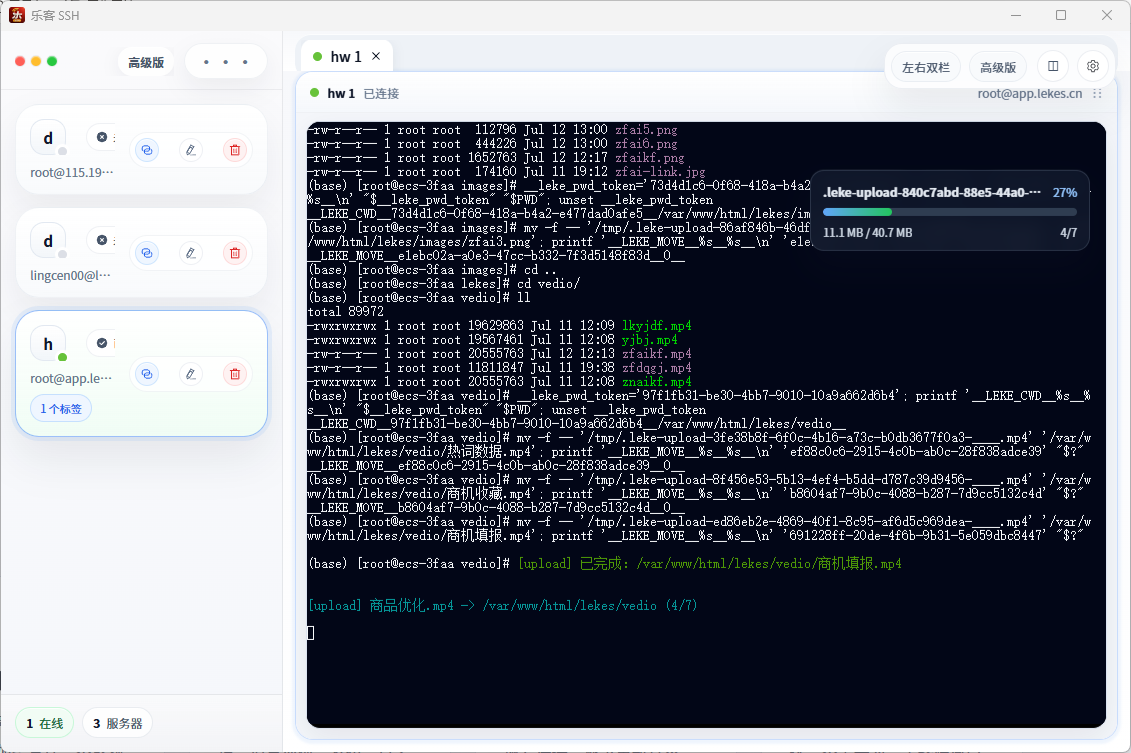The image size is (1131, 753).
Task: Edit the root@app.le server entry
Action: (x=190, y=374)
